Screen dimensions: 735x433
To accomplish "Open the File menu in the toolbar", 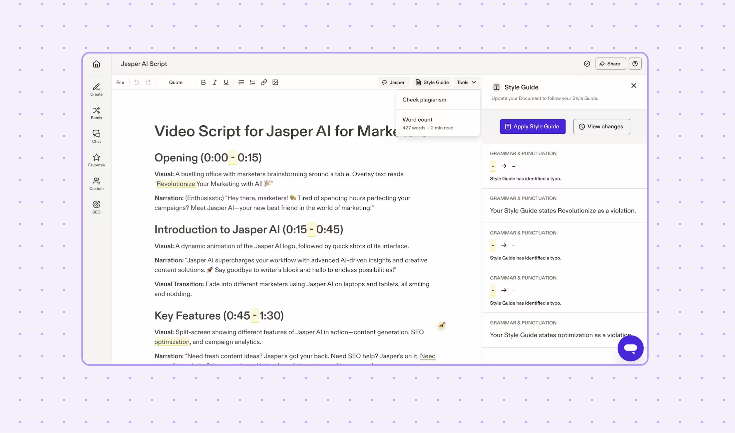I will point(120,82).
